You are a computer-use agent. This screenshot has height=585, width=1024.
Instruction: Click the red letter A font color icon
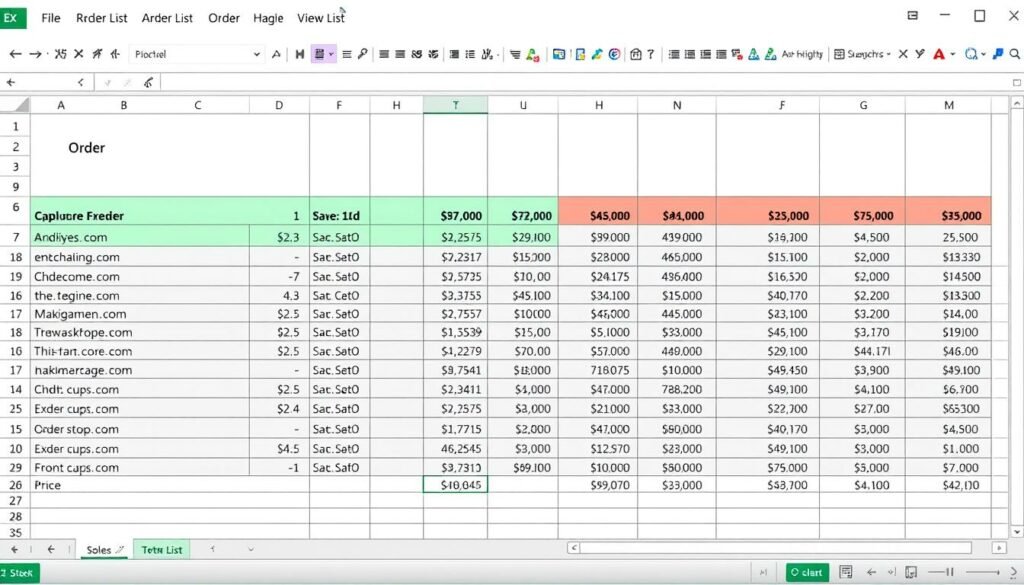938,55
